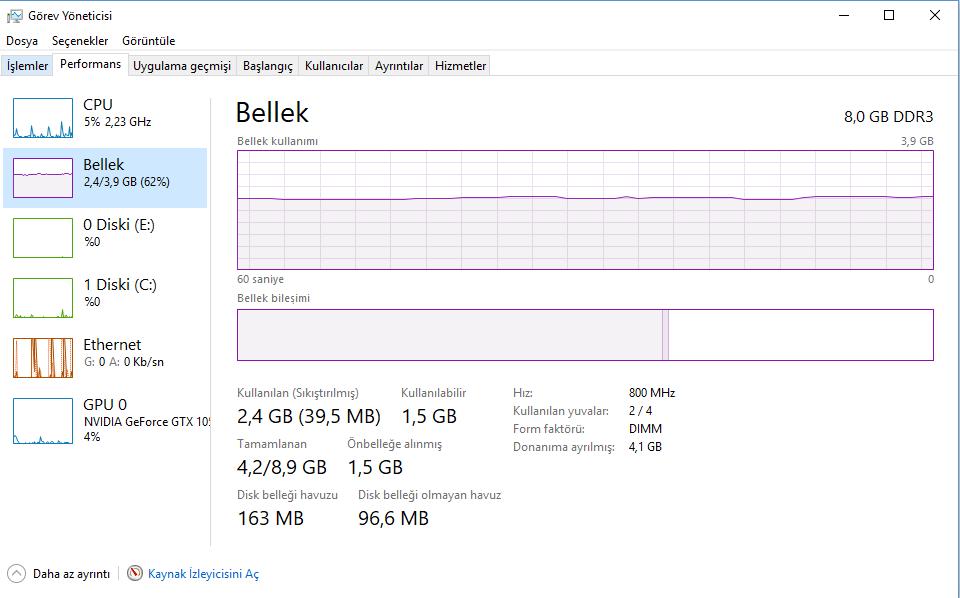Viewport: 960px width, 598px height.
Task: Go to the Başlangıç tab
Action: 268,66
